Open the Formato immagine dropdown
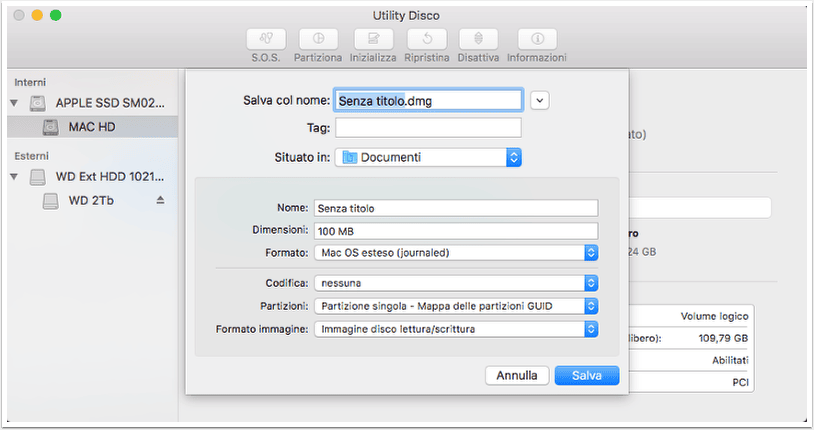The height and width of the screenshot is (430, 814). point(456,329)
